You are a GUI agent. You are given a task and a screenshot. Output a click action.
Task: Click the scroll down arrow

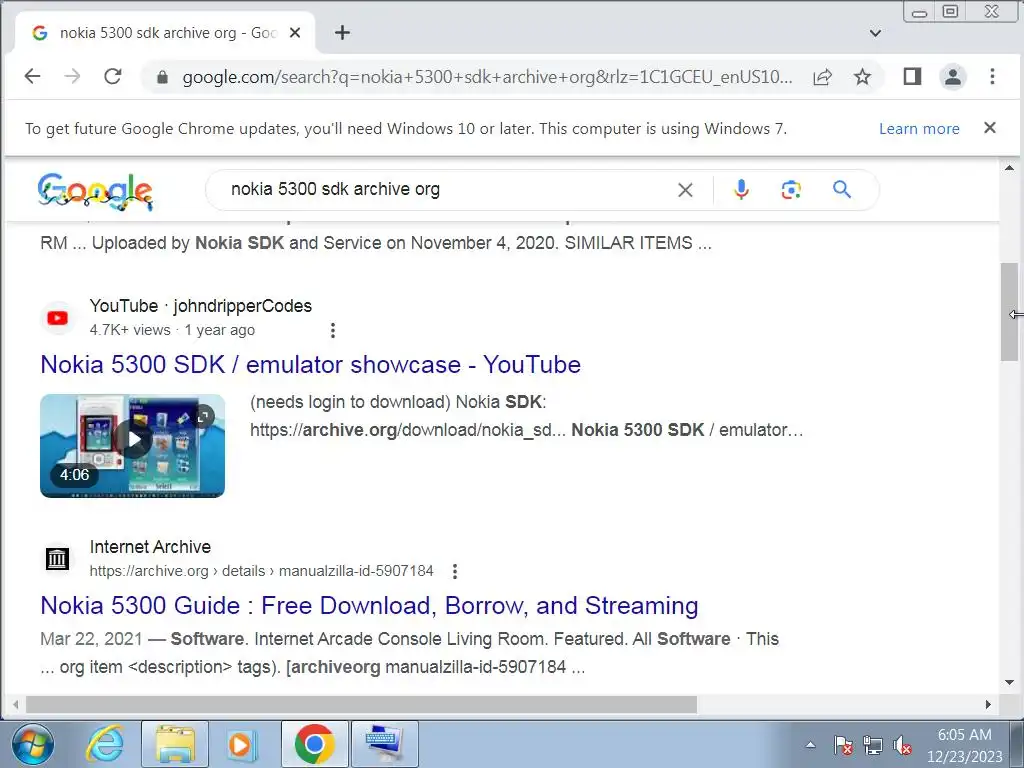pyautogui.click(x=1010, y=682)
